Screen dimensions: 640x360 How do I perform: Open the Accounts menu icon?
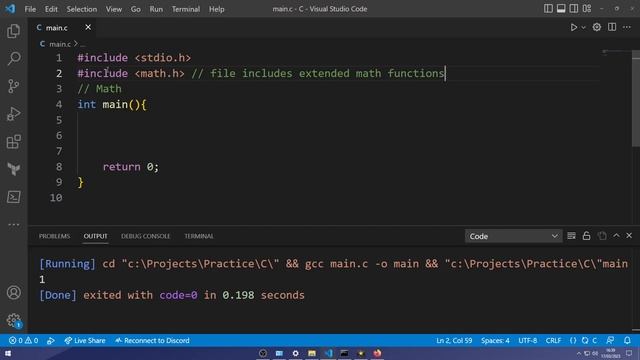click(x=13, y=293)
